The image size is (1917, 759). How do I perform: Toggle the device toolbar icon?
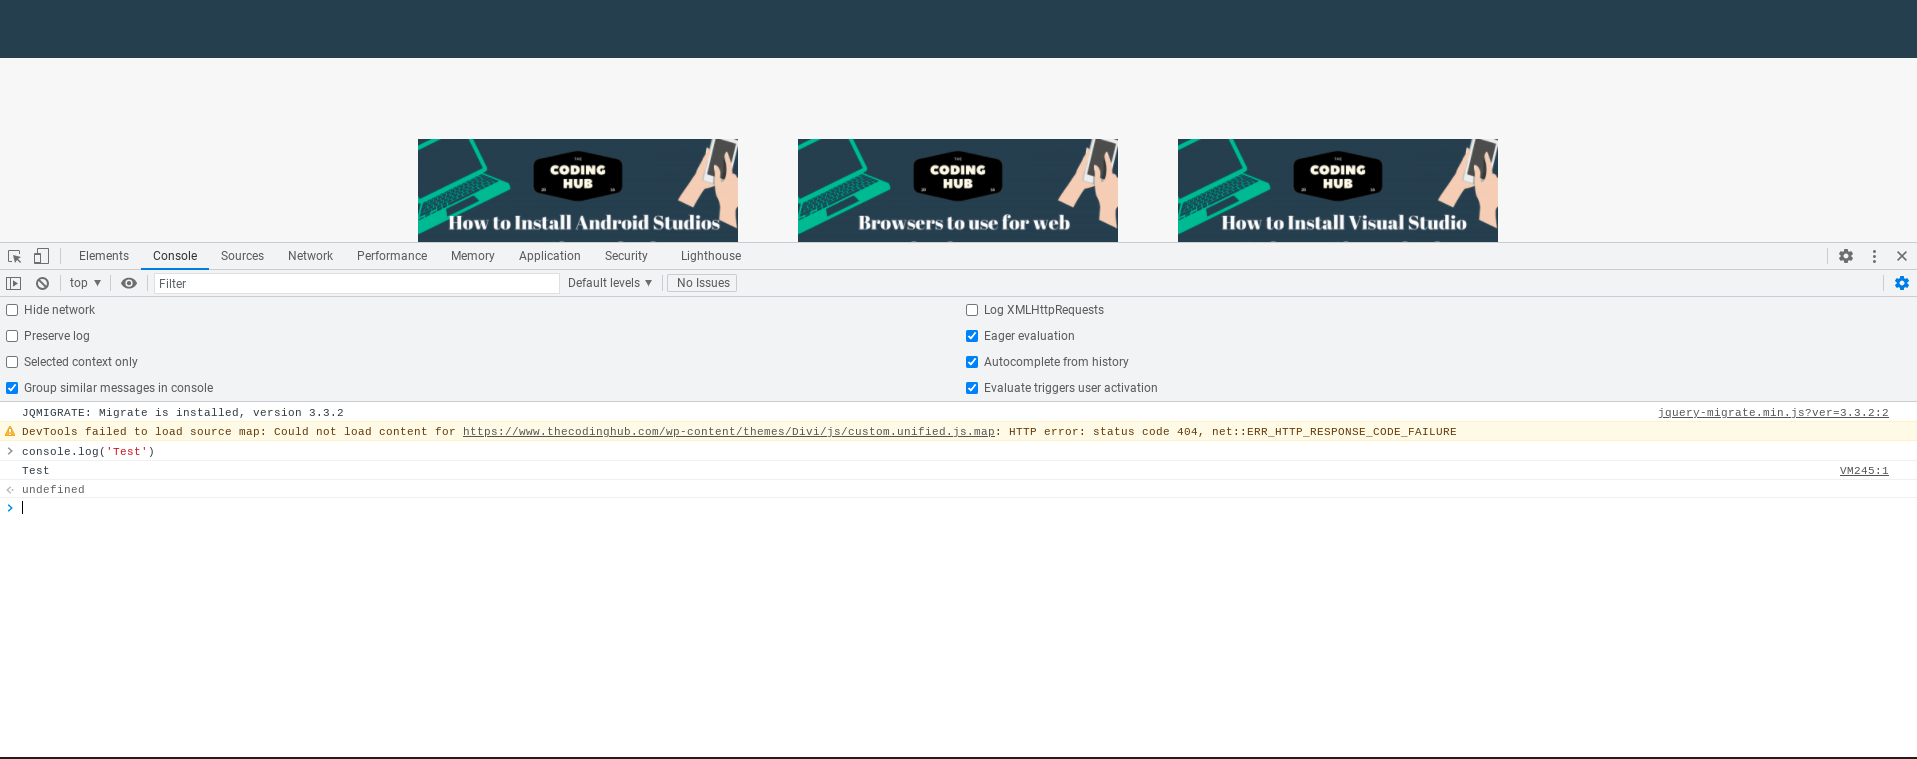click(x=41, y=256)
